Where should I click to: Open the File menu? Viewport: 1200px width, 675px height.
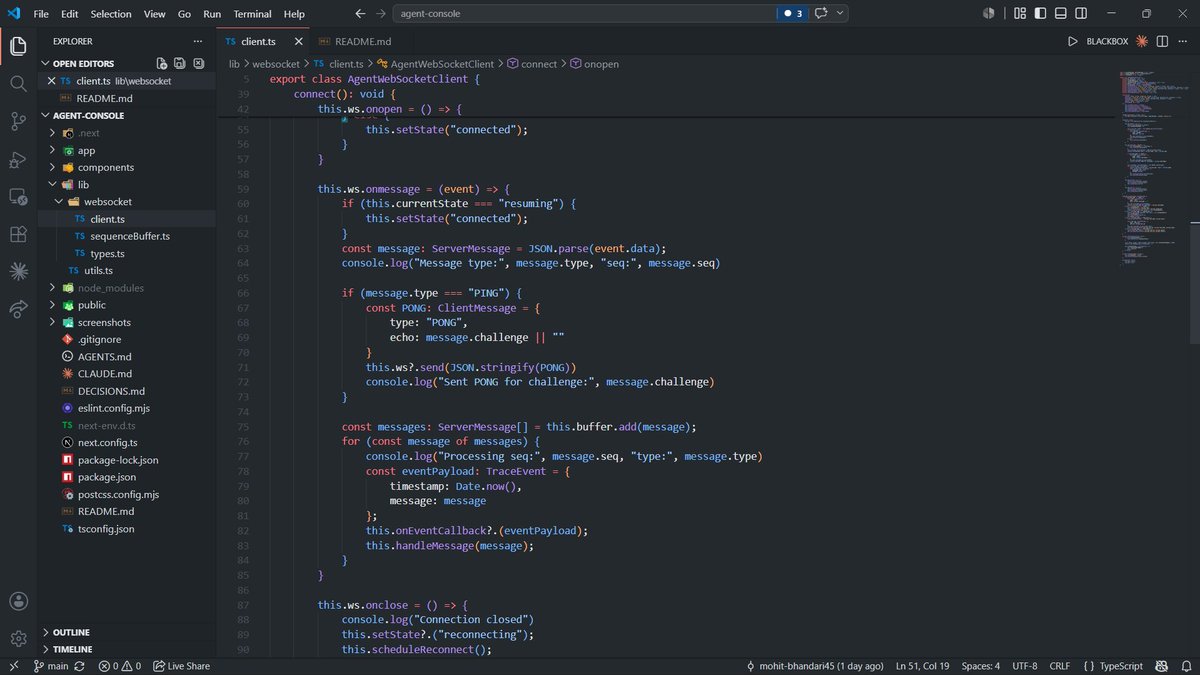(x=41, y=14)
